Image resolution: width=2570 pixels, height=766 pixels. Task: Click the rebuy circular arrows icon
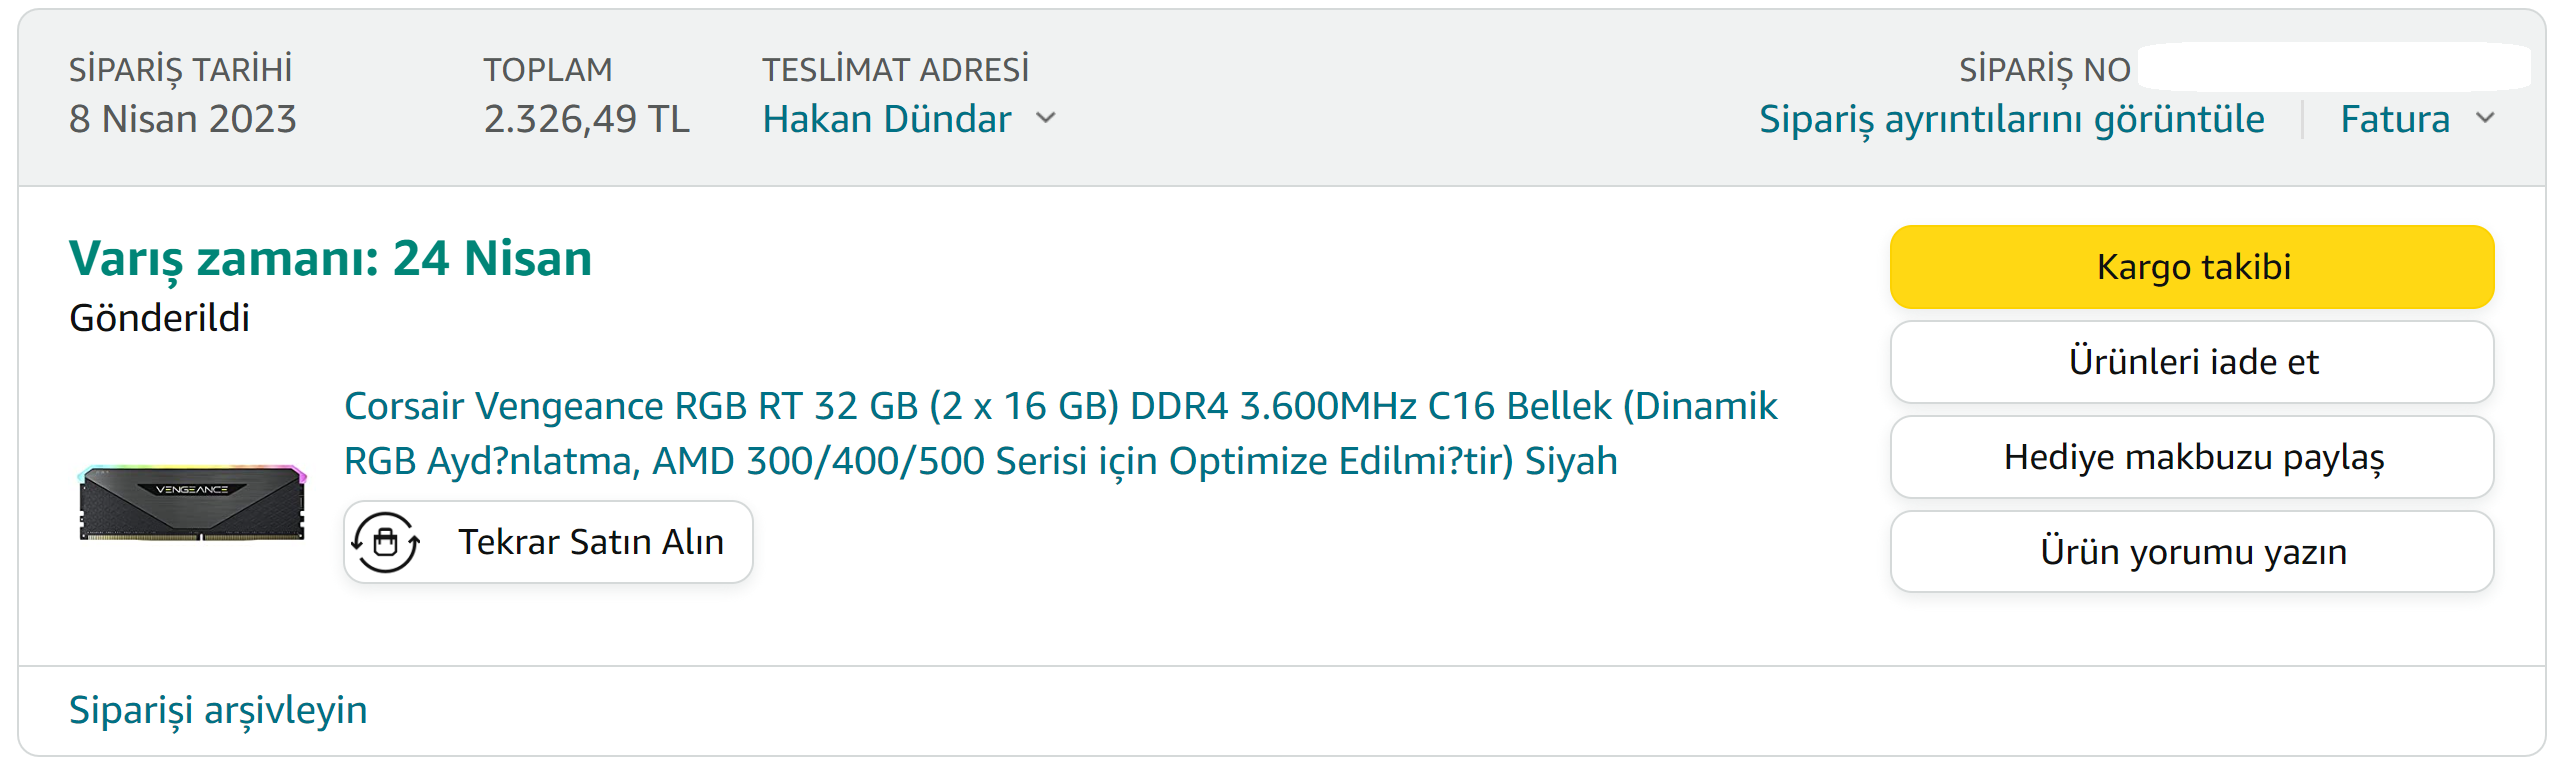tap(385, 542)
